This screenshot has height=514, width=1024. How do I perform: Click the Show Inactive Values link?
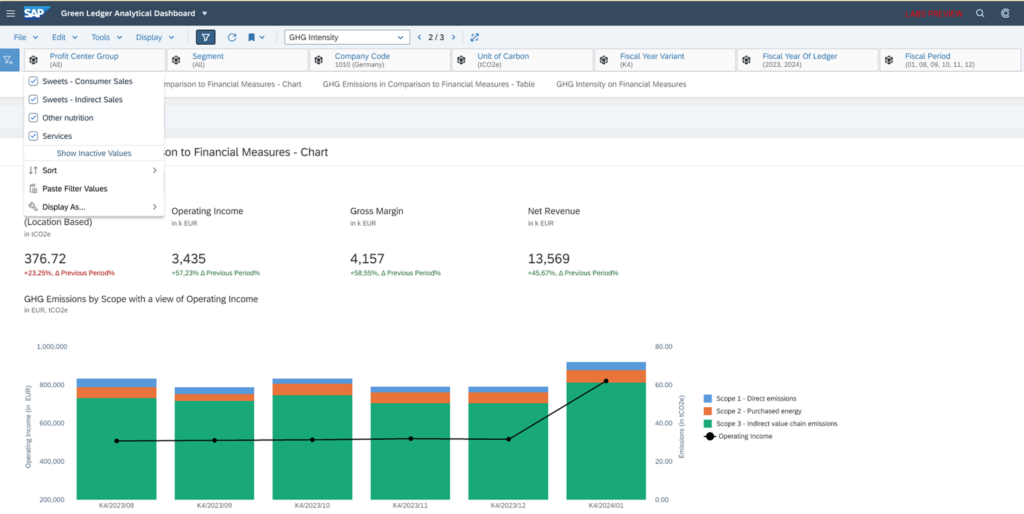[93, 154]
